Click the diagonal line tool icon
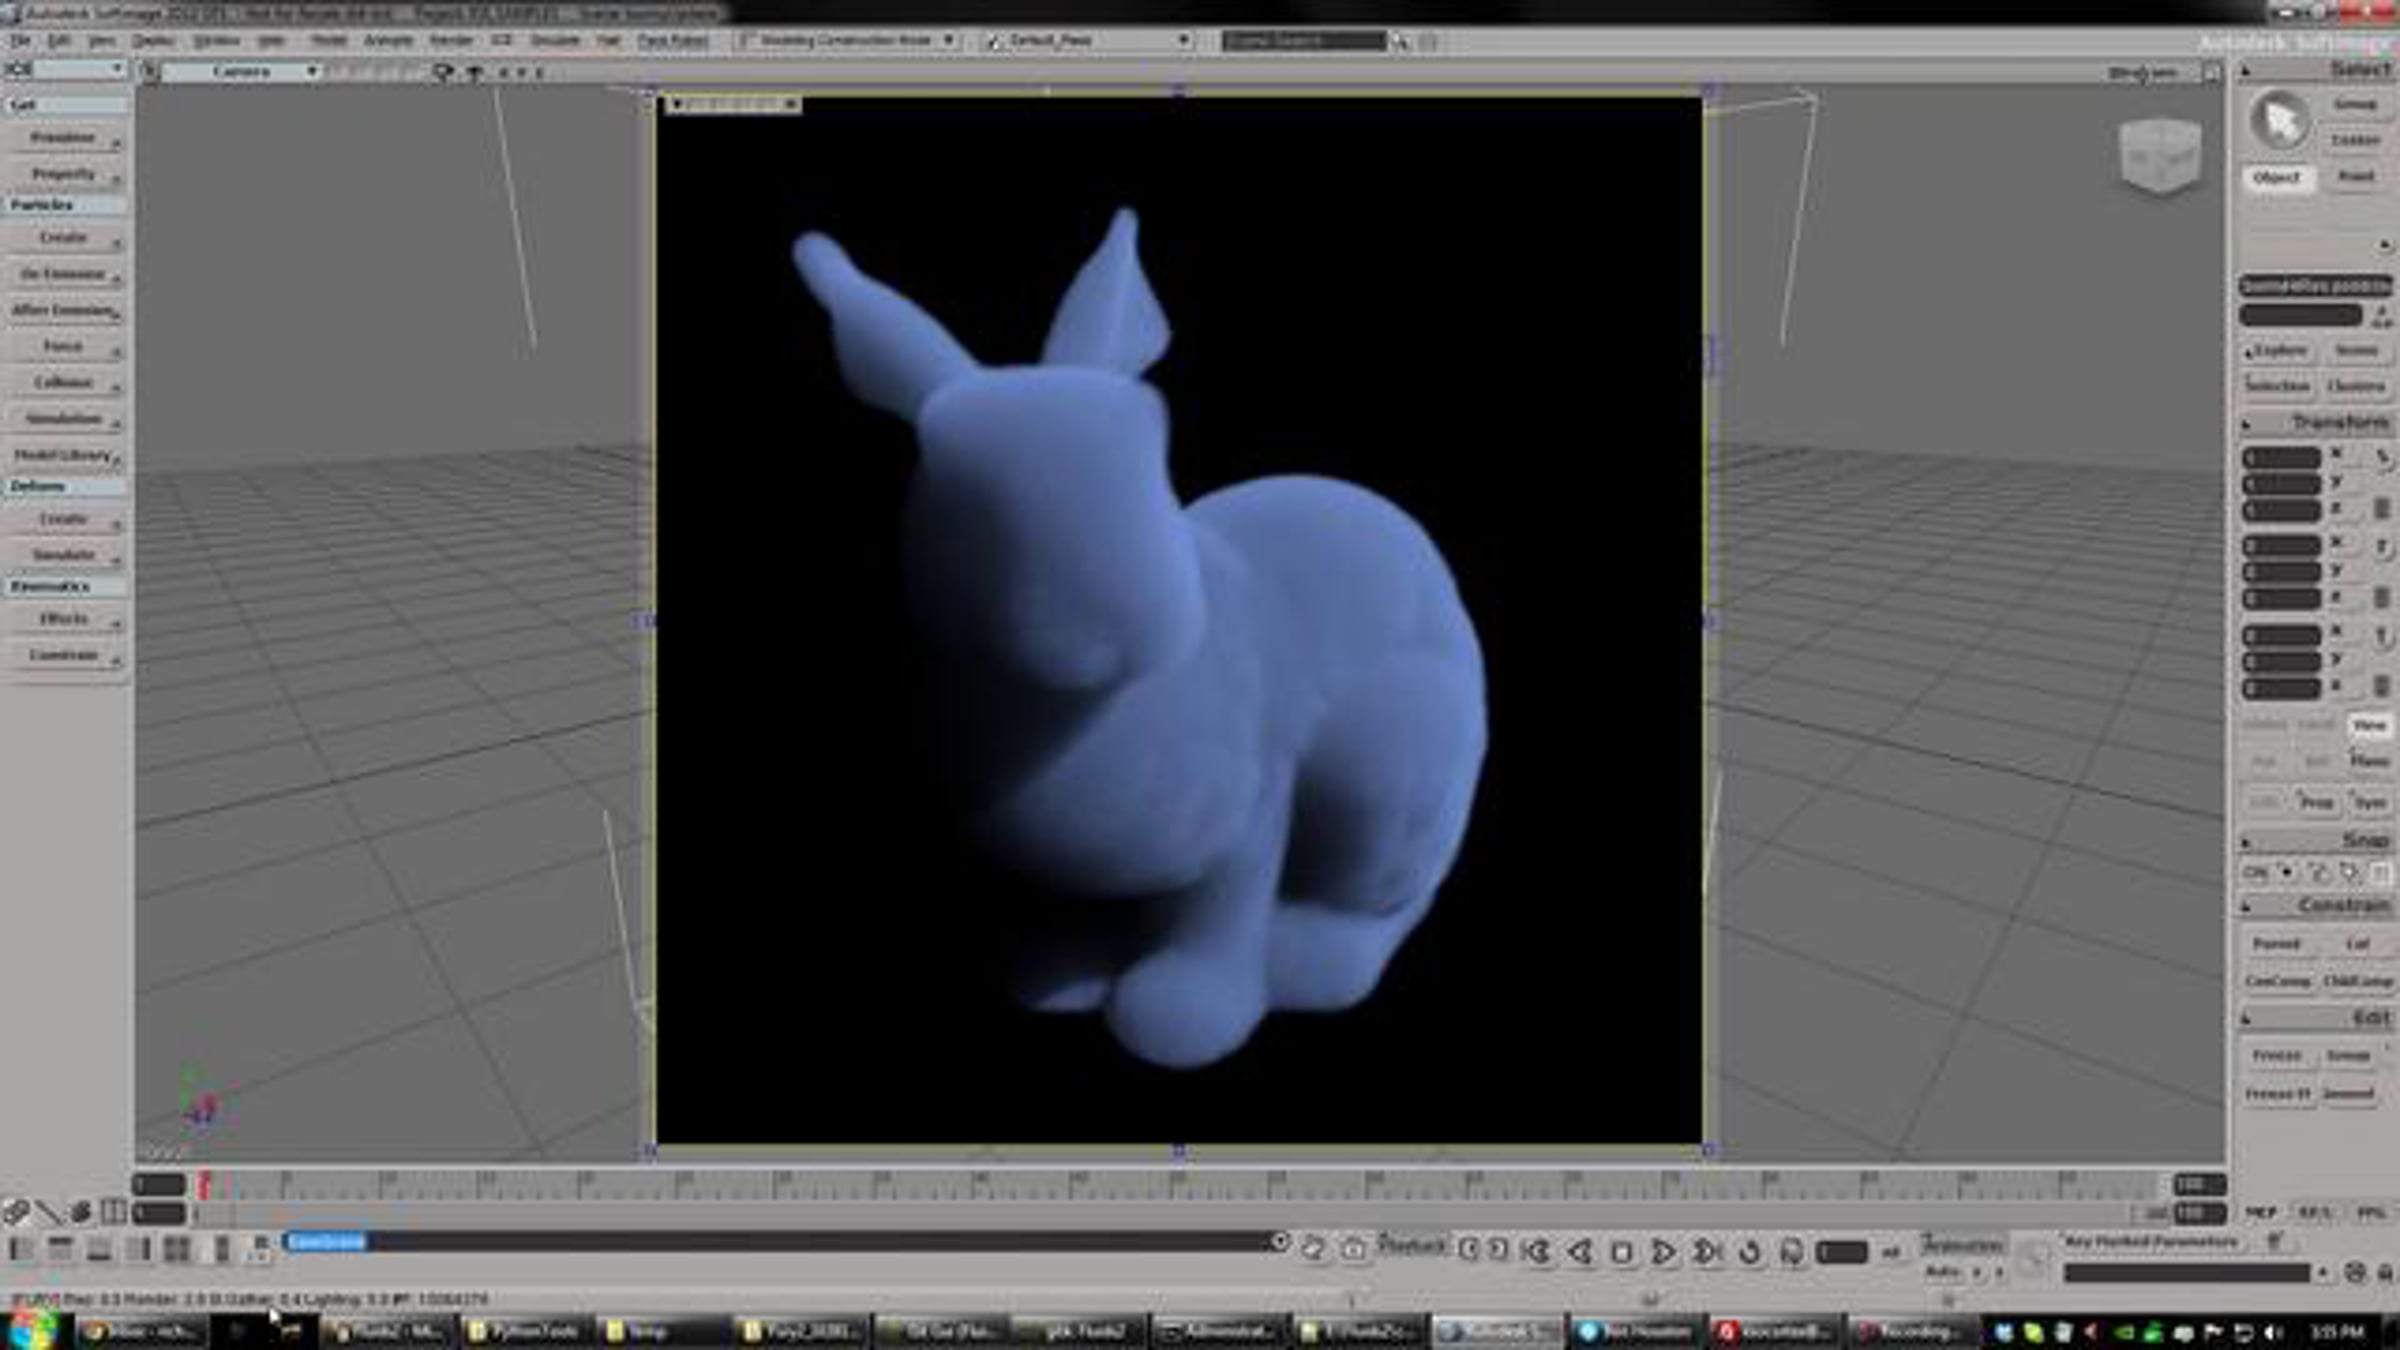The width and height of the screenshot is (2400, 1350). [x=48, y=1212]
